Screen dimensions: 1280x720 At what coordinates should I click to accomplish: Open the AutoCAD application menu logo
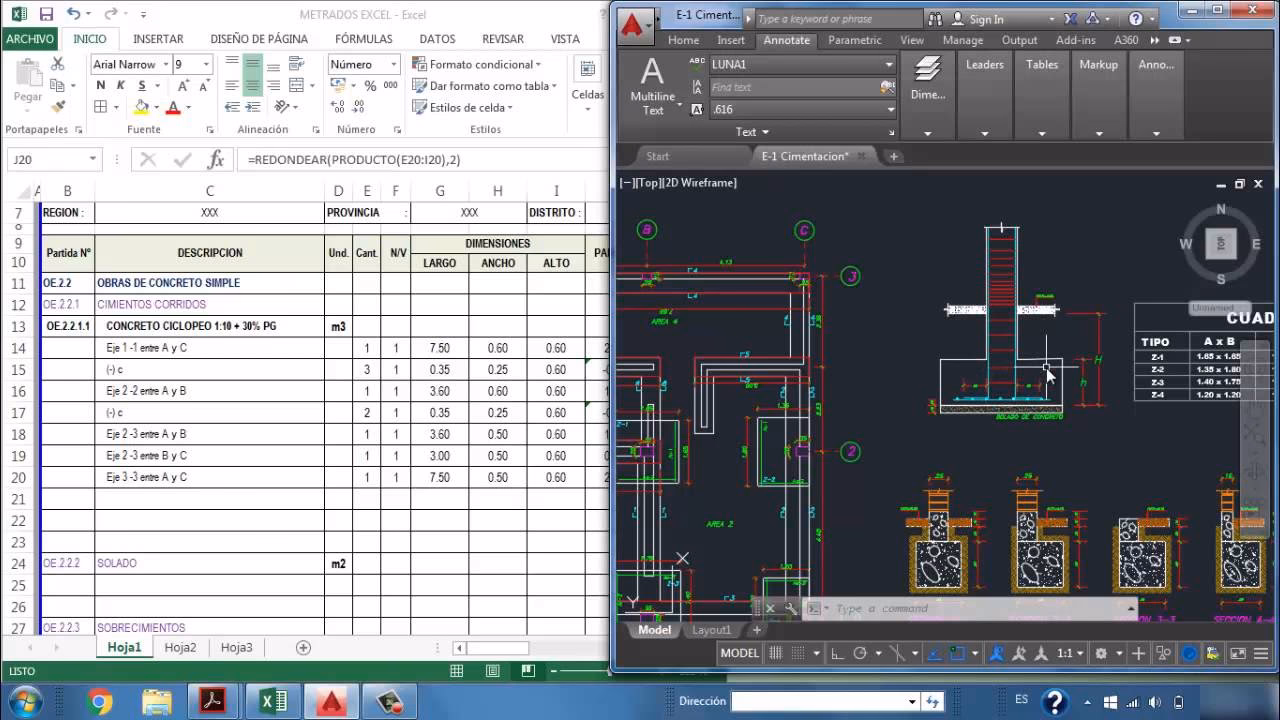(x=632, y=23)
